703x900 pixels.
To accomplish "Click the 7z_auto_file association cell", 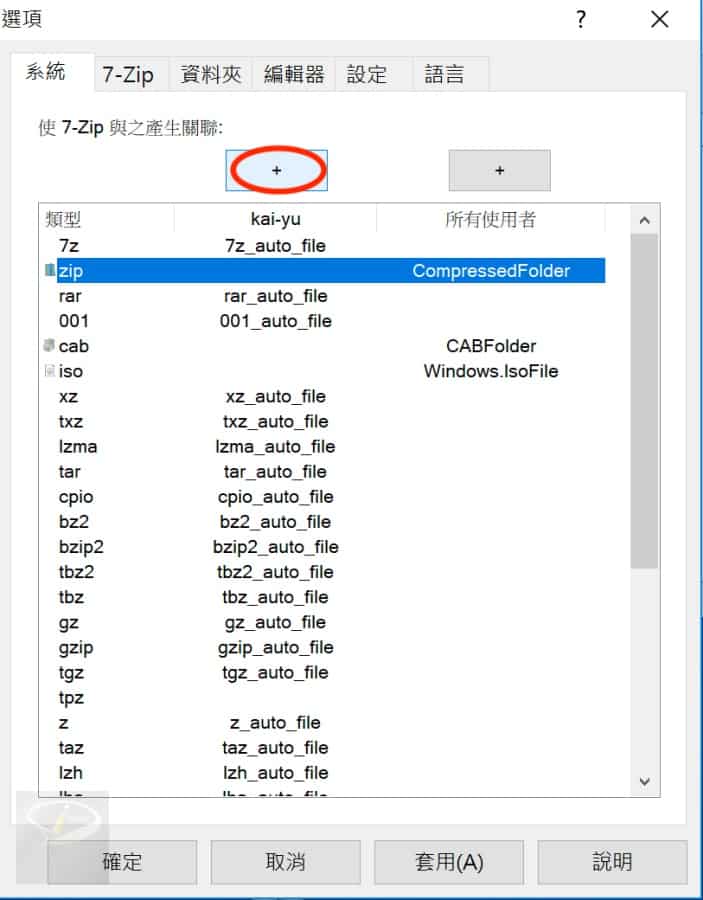I will click(275, 246).
